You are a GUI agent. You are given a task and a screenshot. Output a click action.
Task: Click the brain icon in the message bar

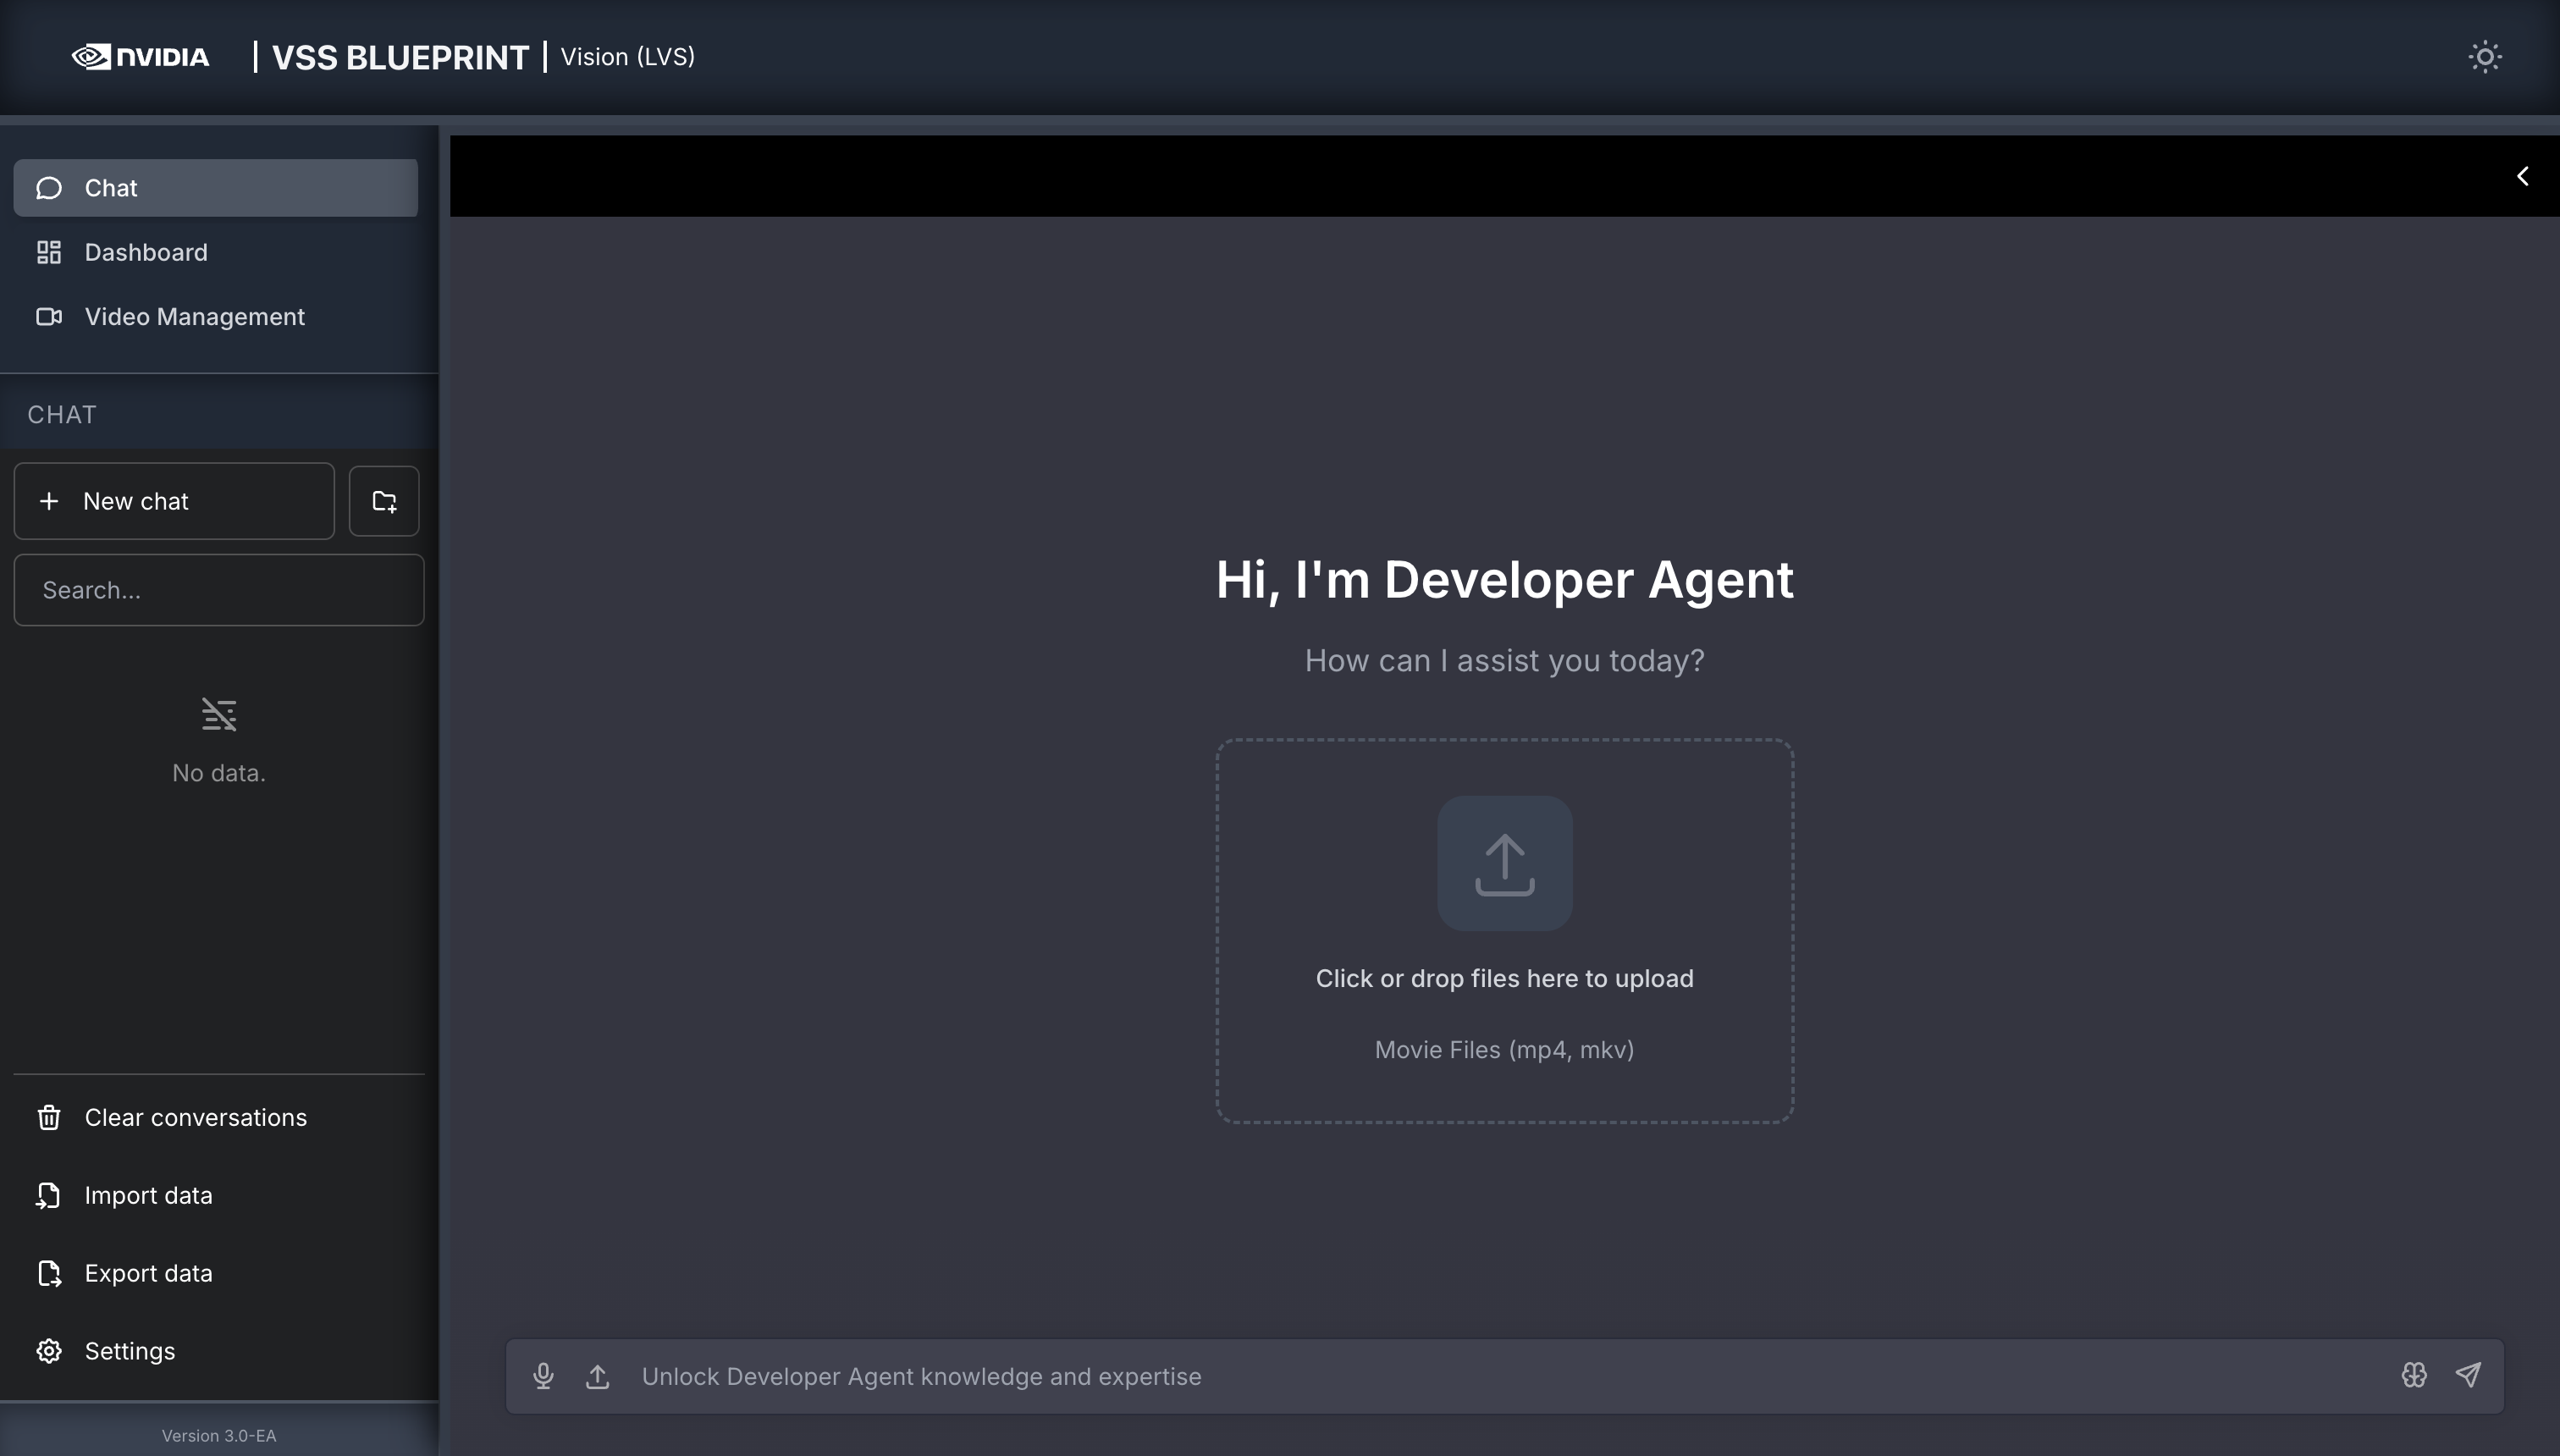(x=2413, y=1376)
